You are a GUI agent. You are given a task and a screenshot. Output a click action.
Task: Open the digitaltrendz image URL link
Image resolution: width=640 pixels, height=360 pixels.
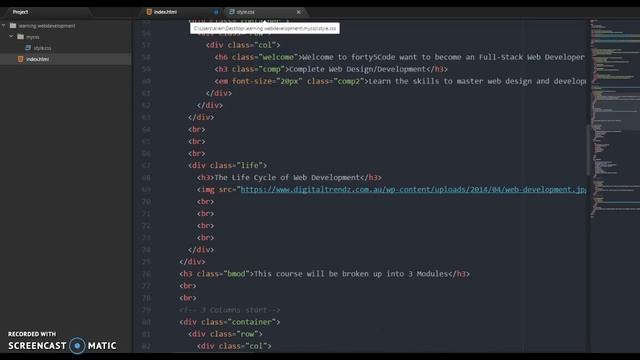click(413, 189)
